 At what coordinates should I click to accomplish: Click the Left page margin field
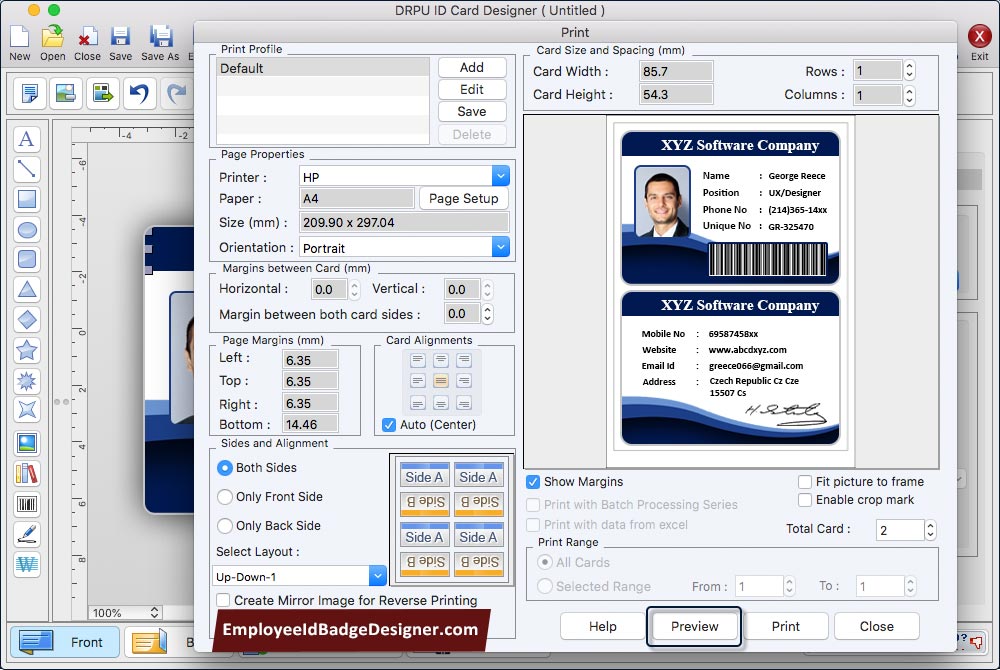tap(310, 360)
